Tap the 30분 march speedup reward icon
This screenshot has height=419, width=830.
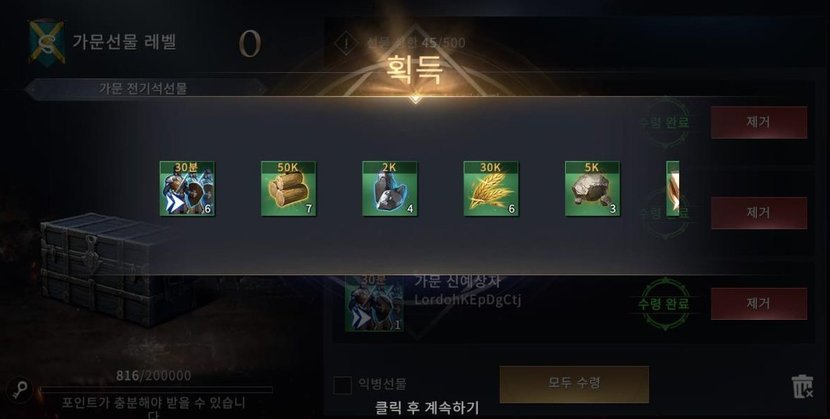coord(187,188)
